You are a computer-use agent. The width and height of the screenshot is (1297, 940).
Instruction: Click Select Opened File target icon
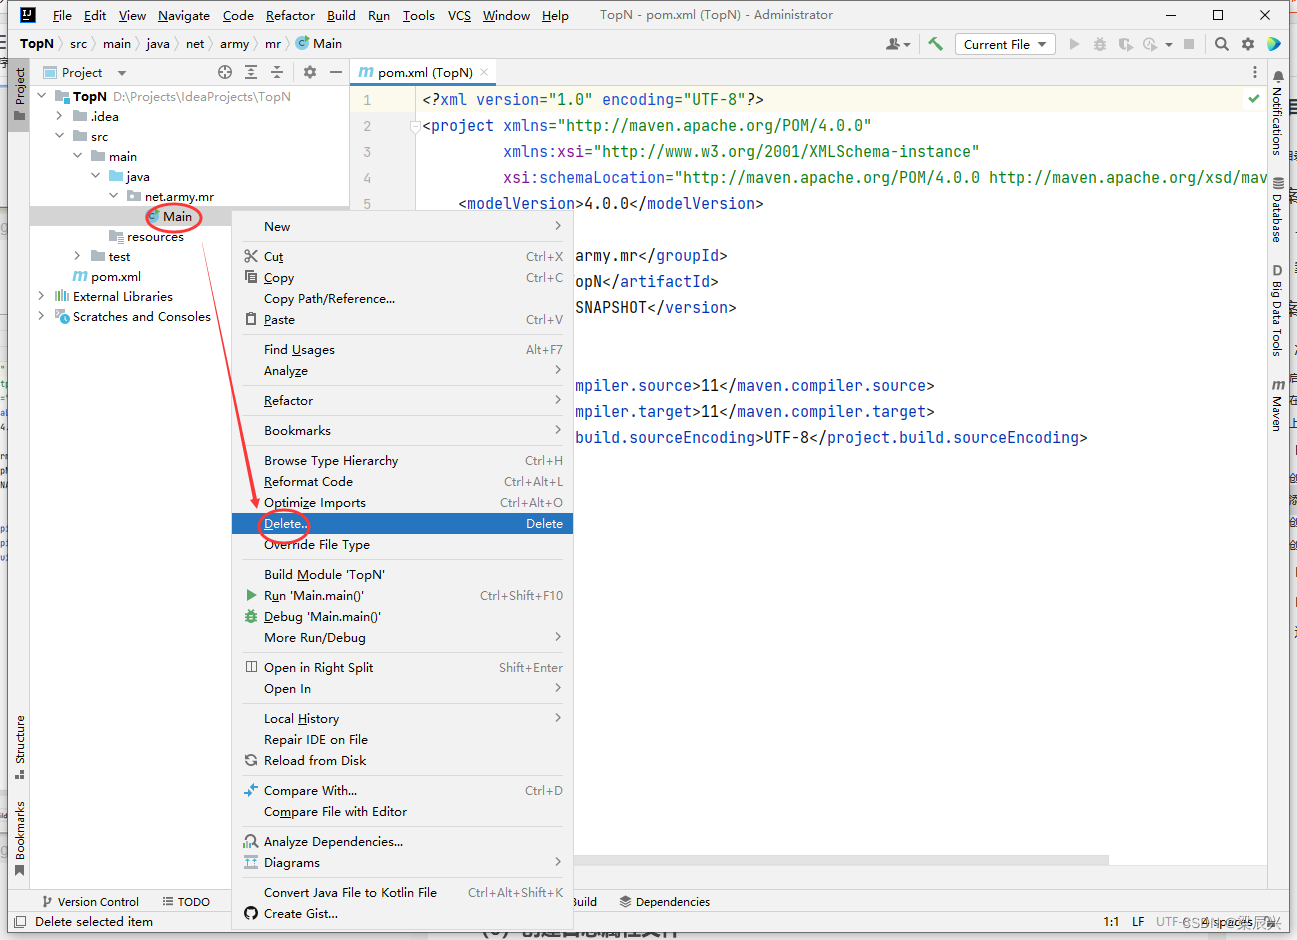tap(225, 72)
